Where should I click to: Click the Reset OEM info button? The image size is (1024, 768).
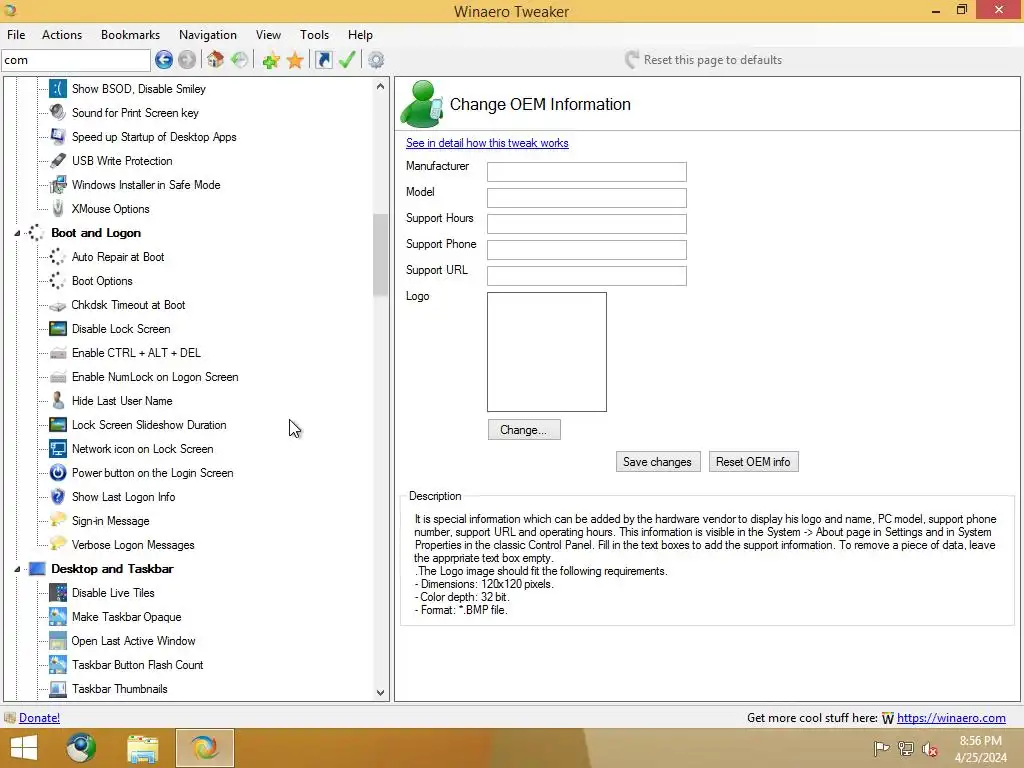pos(753,462)
